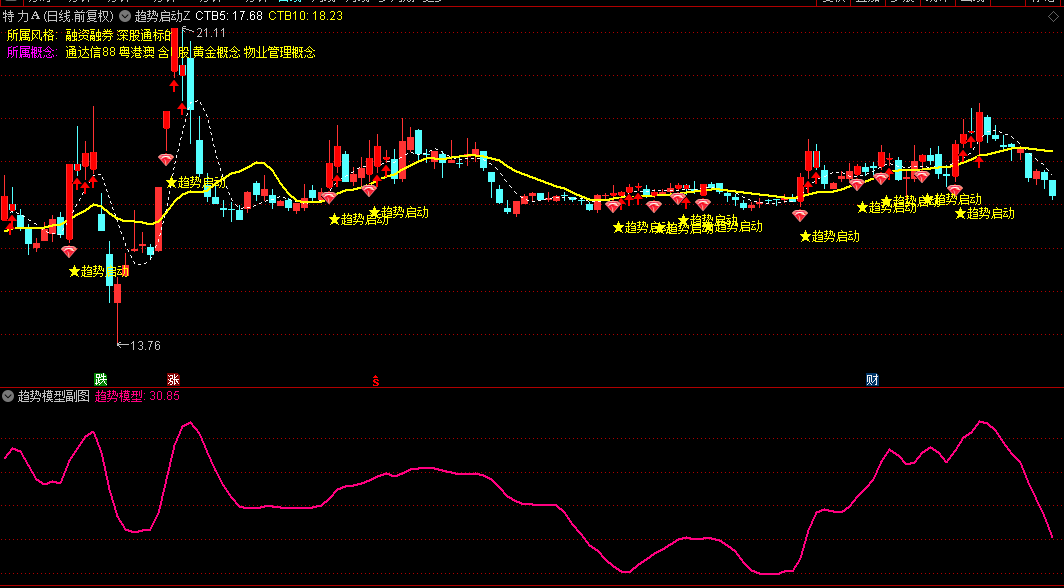The height and width of the screenshot is (588, 1064).
Task: Click the 所属风格 label
Action: (32, 35)
